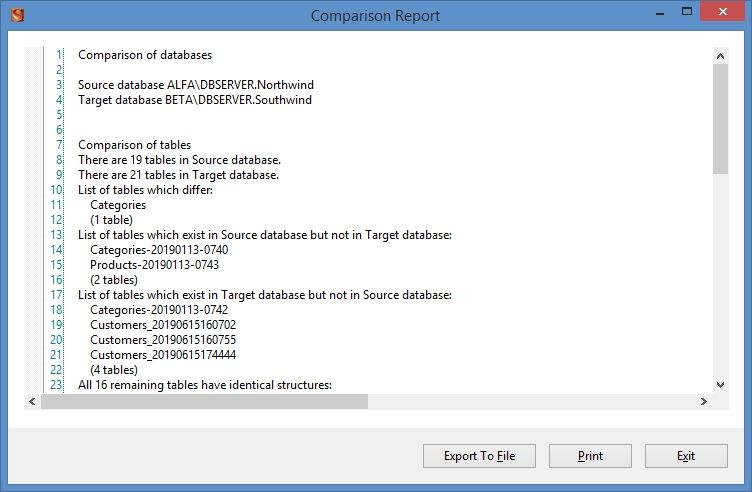Click empty line number 5 in gutter

click(x=59, y=115)
